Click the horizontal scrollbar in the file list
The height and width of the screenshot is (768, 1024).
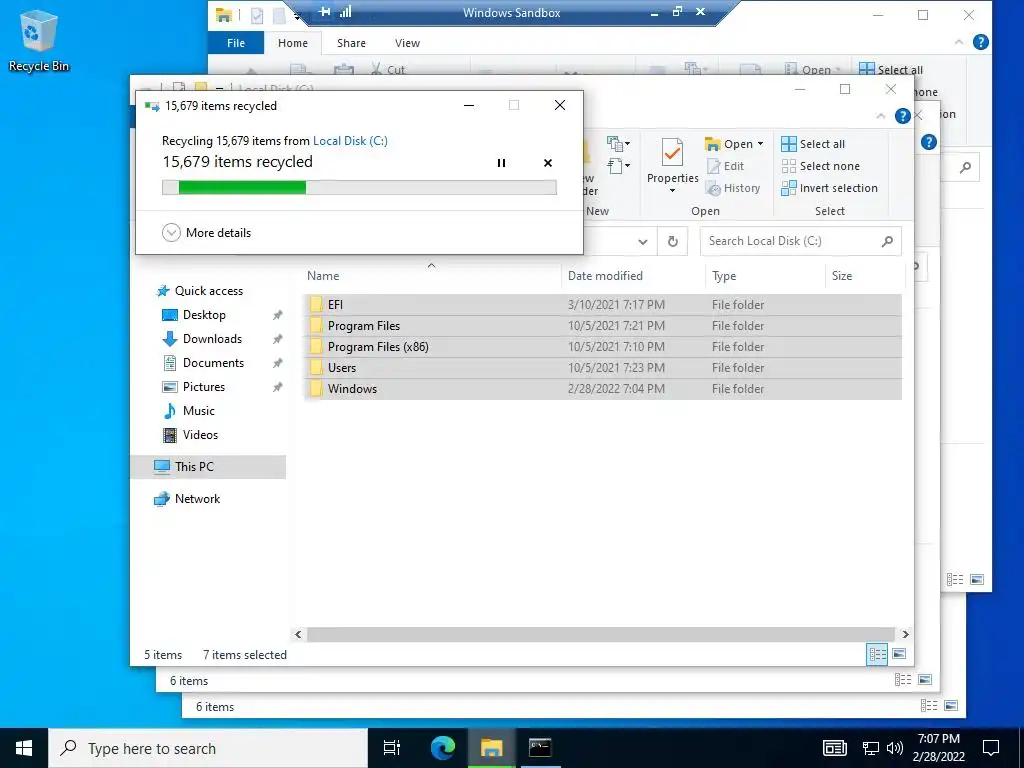[x=600, y=634]
